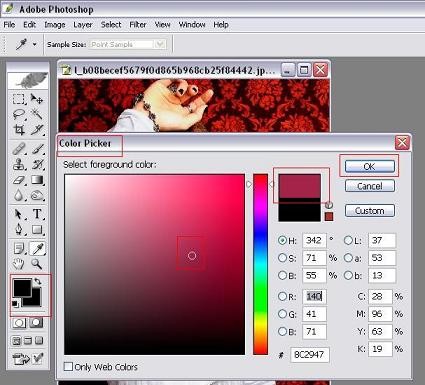Enable Only Web Colors checkbox

pyautogui.click(x=68, y=367)
